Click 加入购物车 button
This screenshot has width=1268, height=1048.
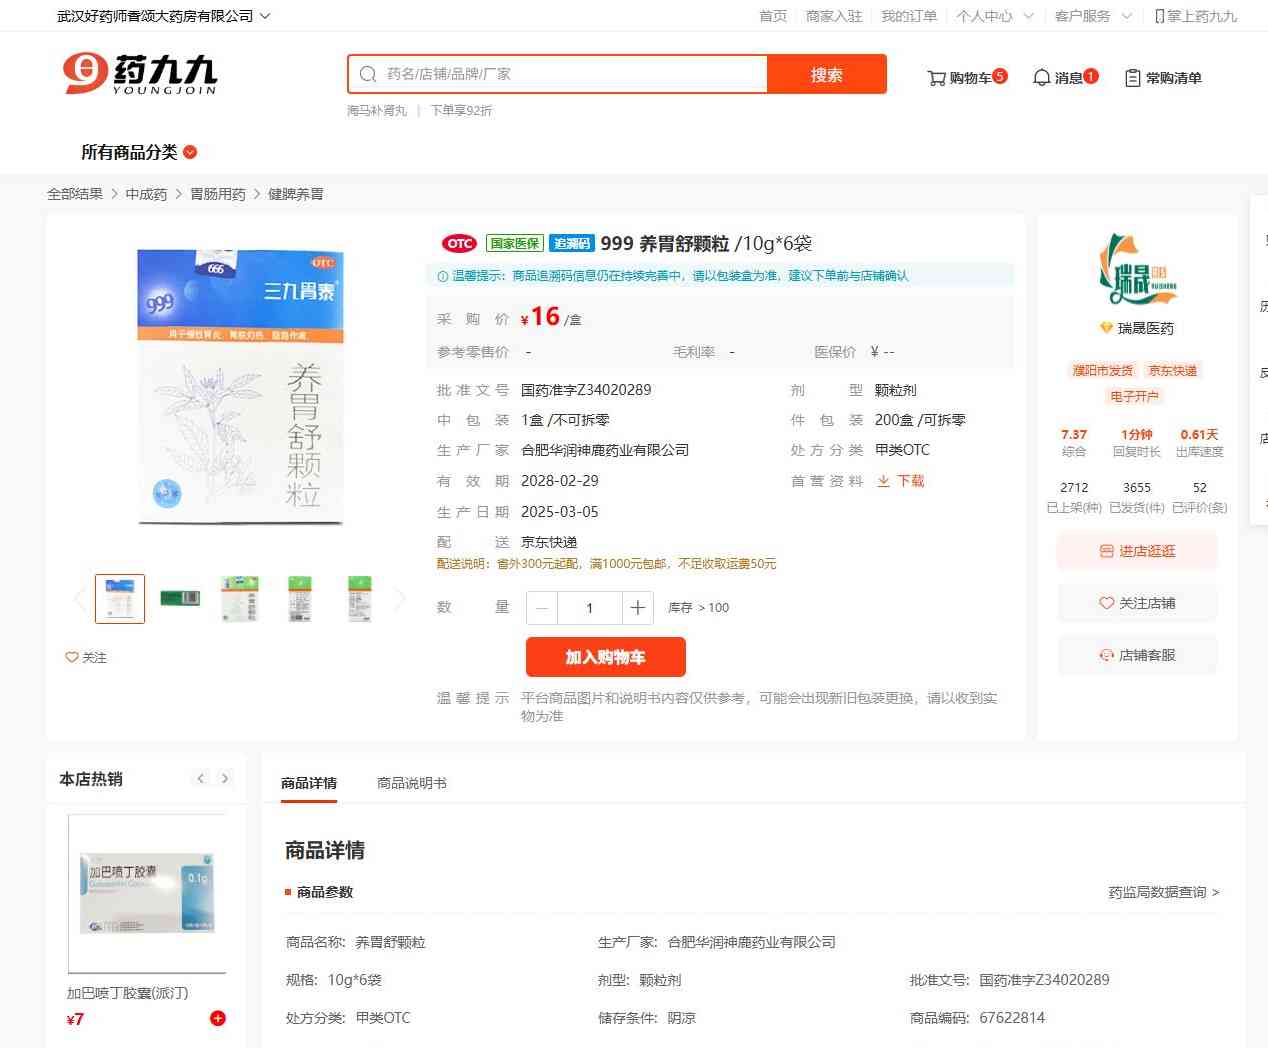point(605,657)
